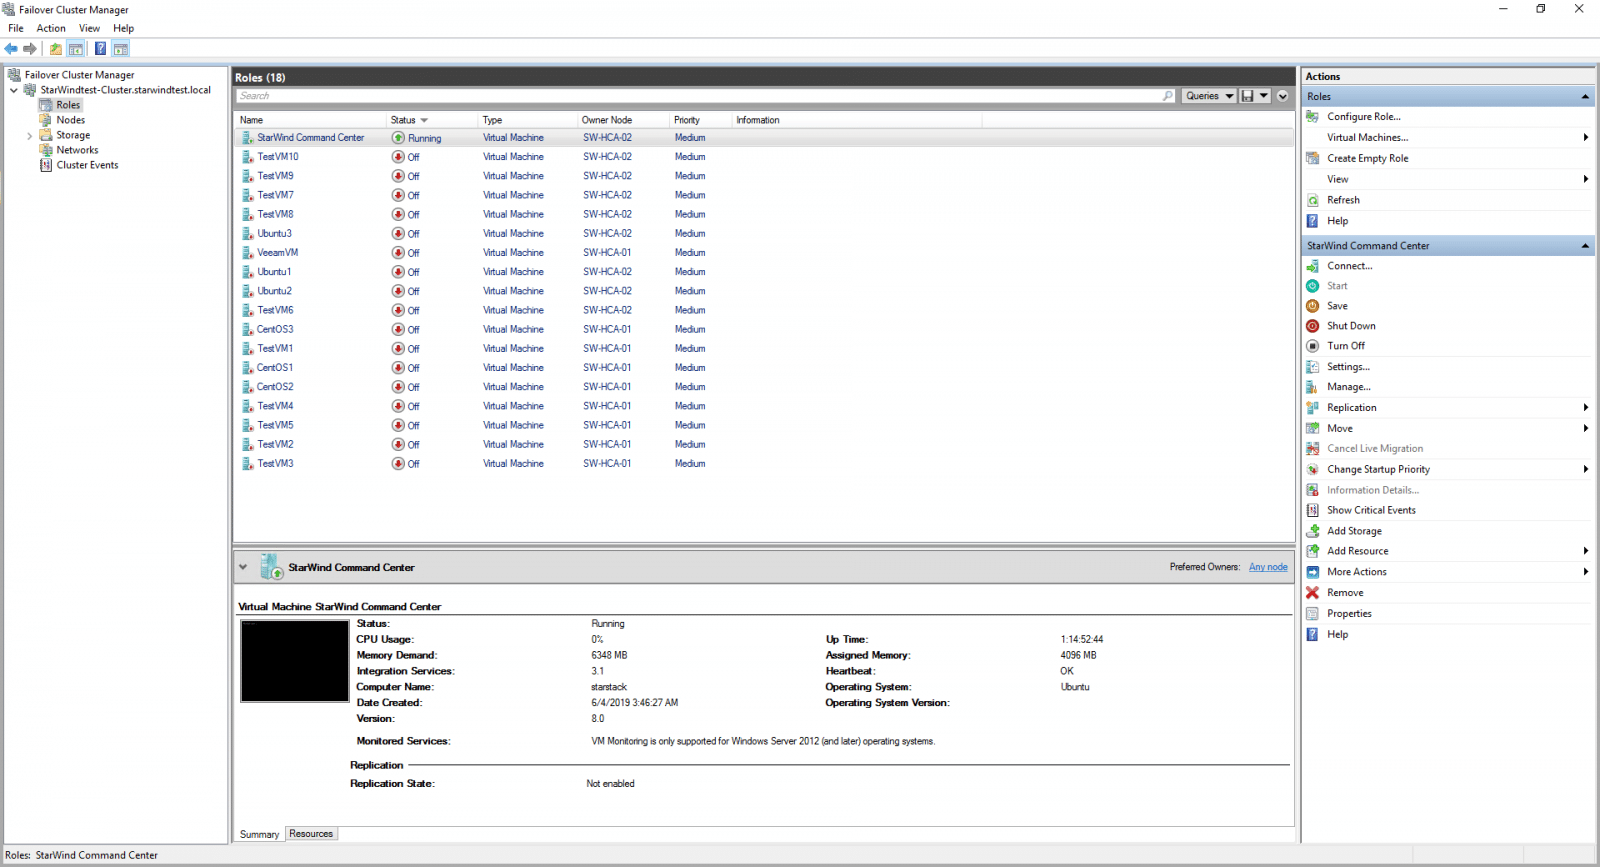Click Add Resource in the Actions pane
This screenshot has width=1600, height=867.
[1357, 551]
